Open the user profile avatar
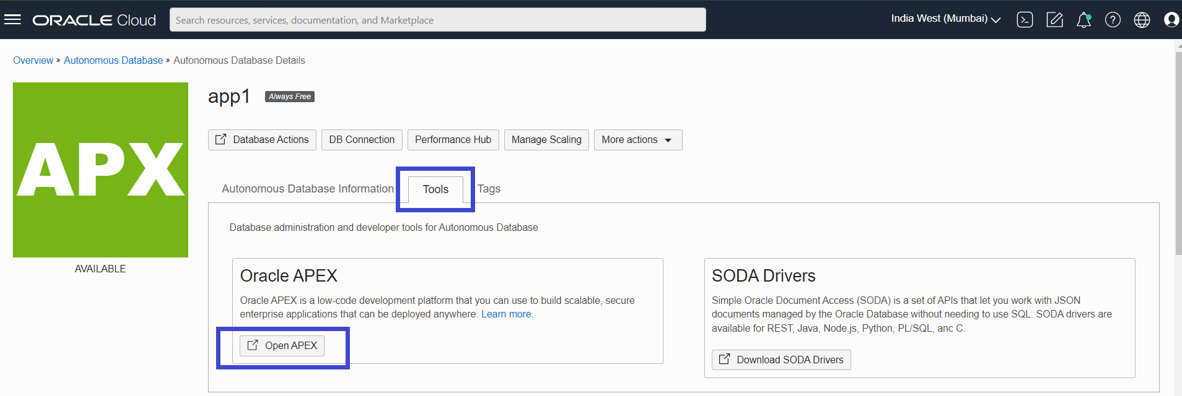 (1170, 20)
